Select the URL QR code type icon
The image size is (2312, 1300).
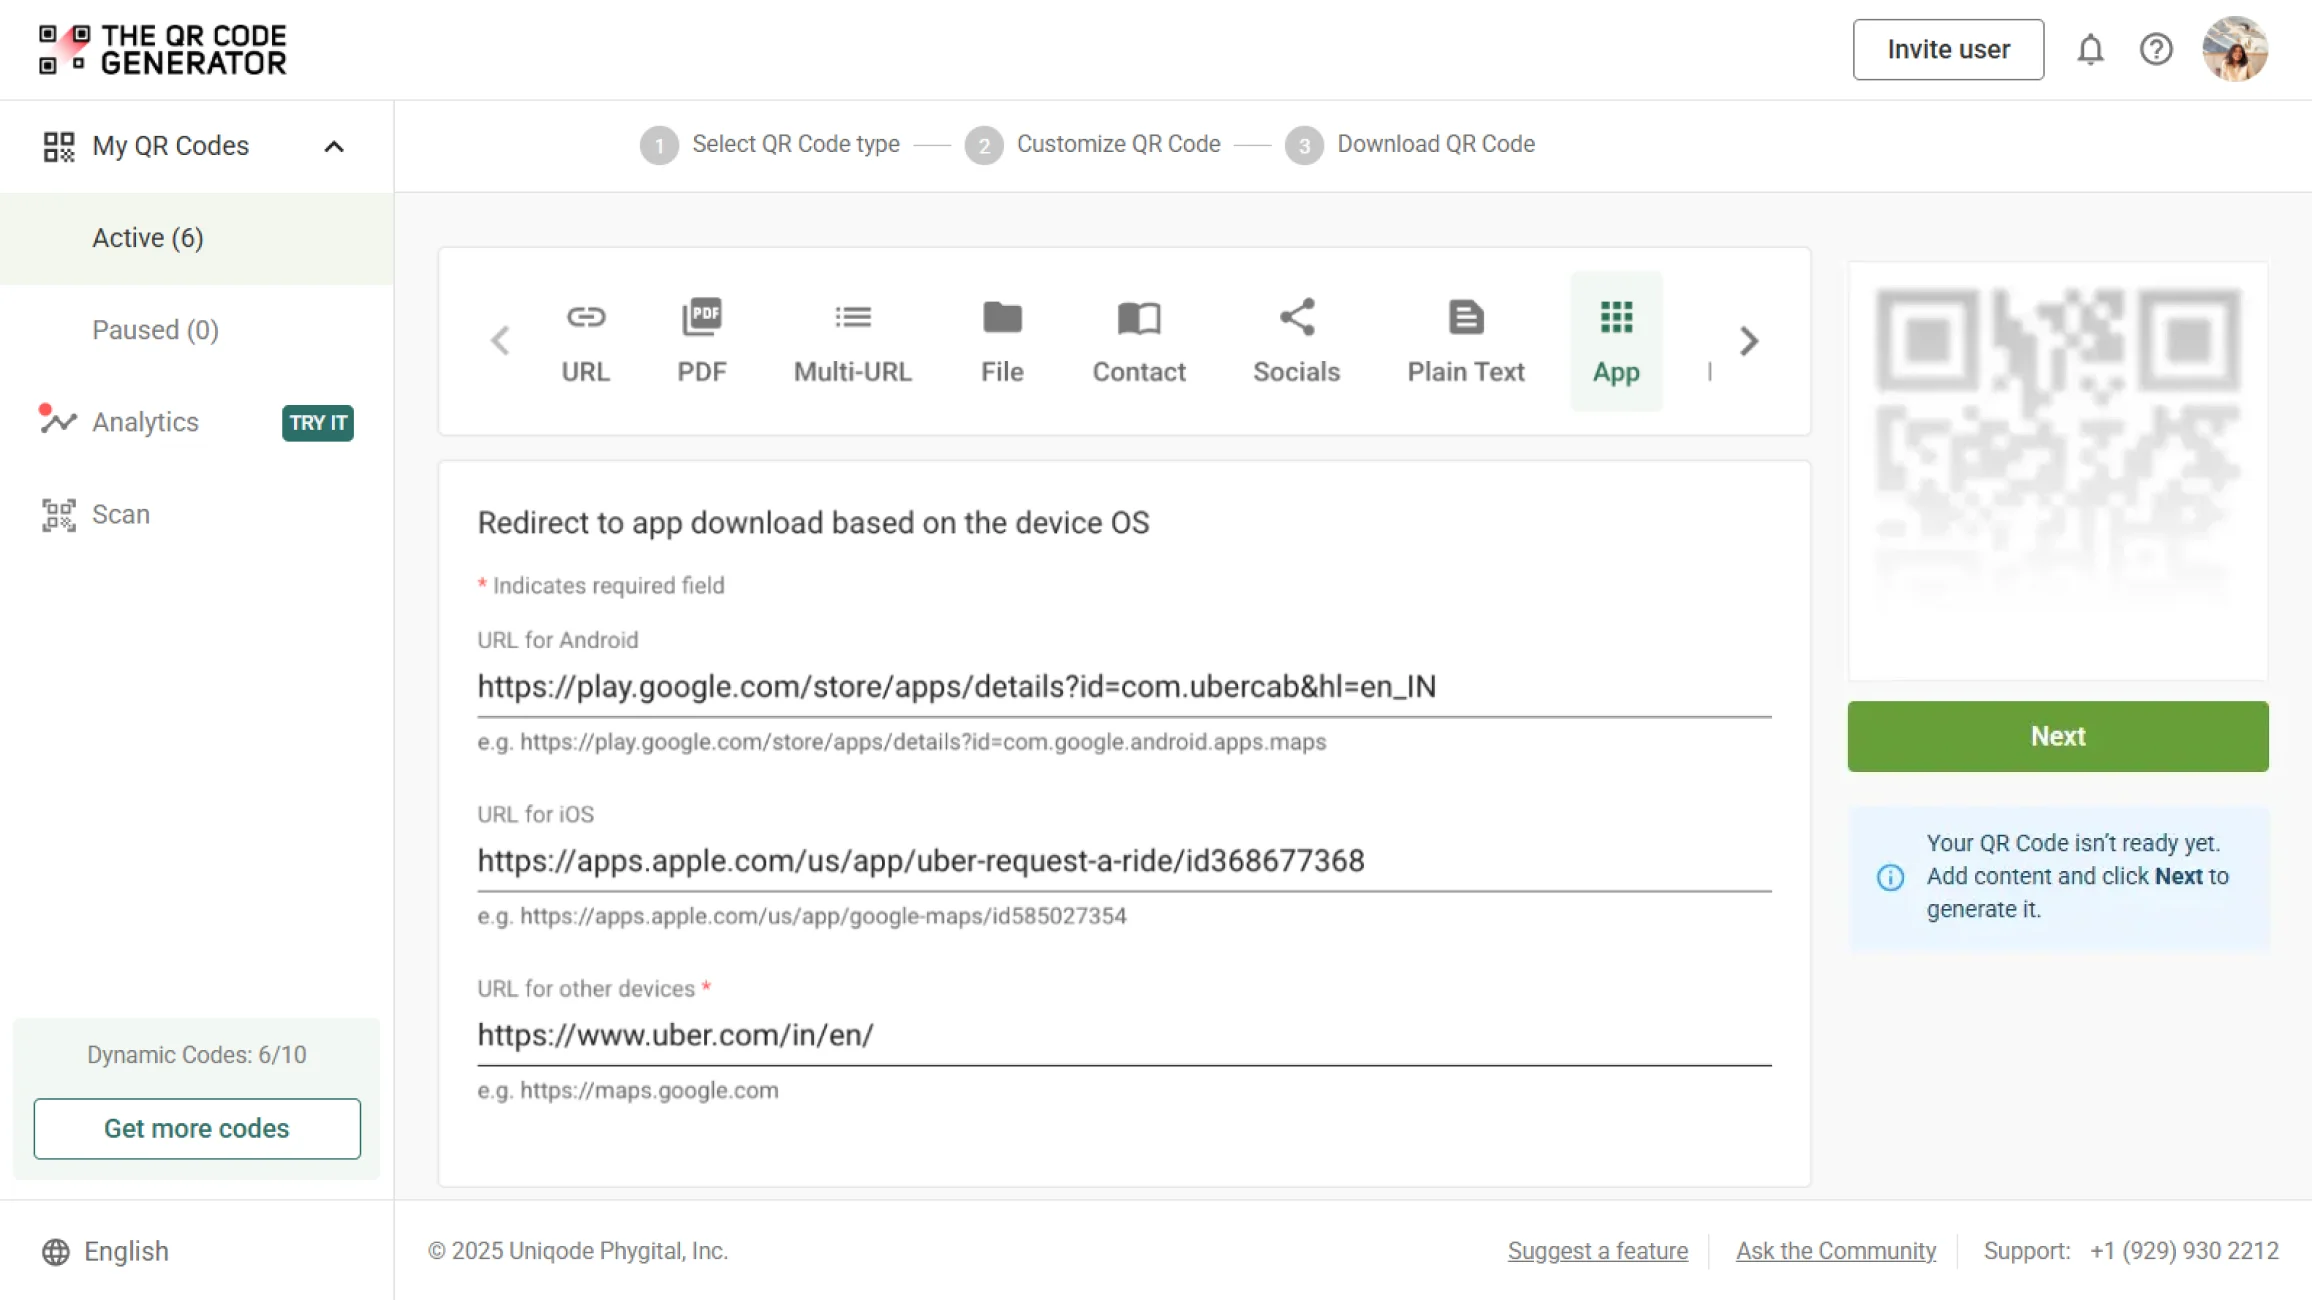coord(585,318)
